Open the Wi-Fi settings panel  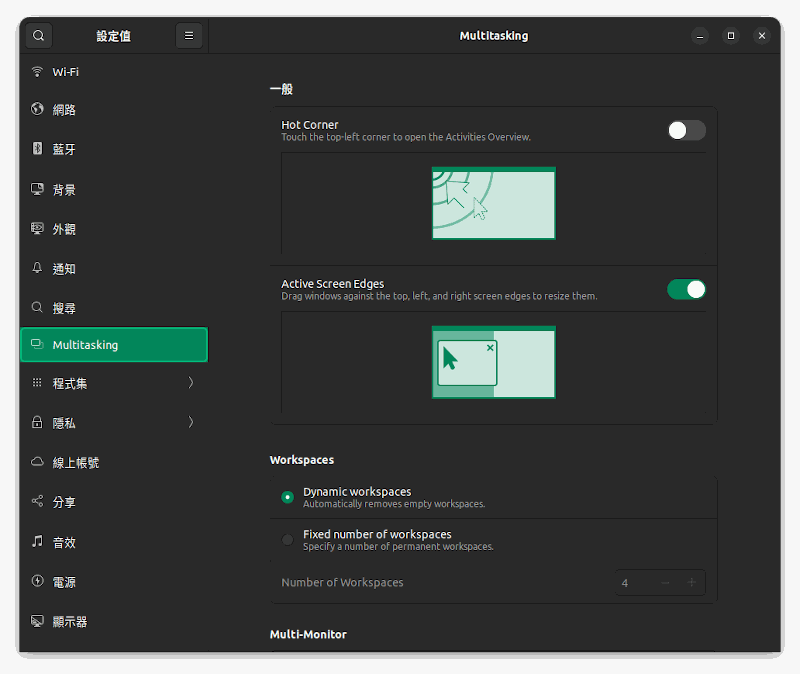point(114,72)
